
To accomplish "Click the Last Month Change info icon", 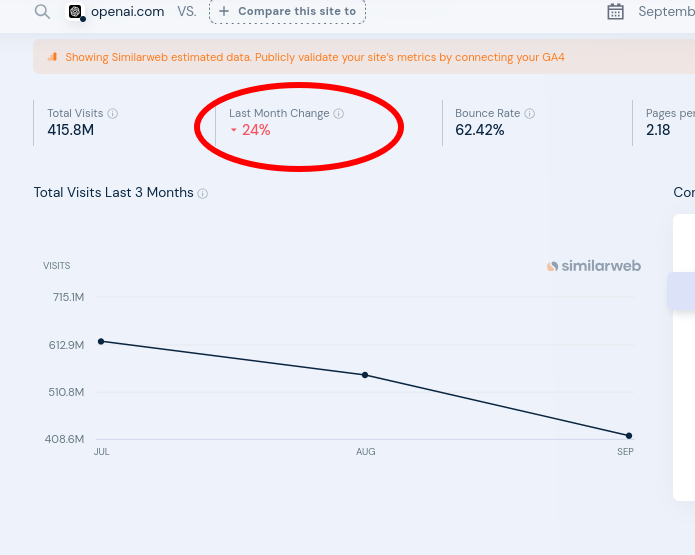I will (338, 114).
